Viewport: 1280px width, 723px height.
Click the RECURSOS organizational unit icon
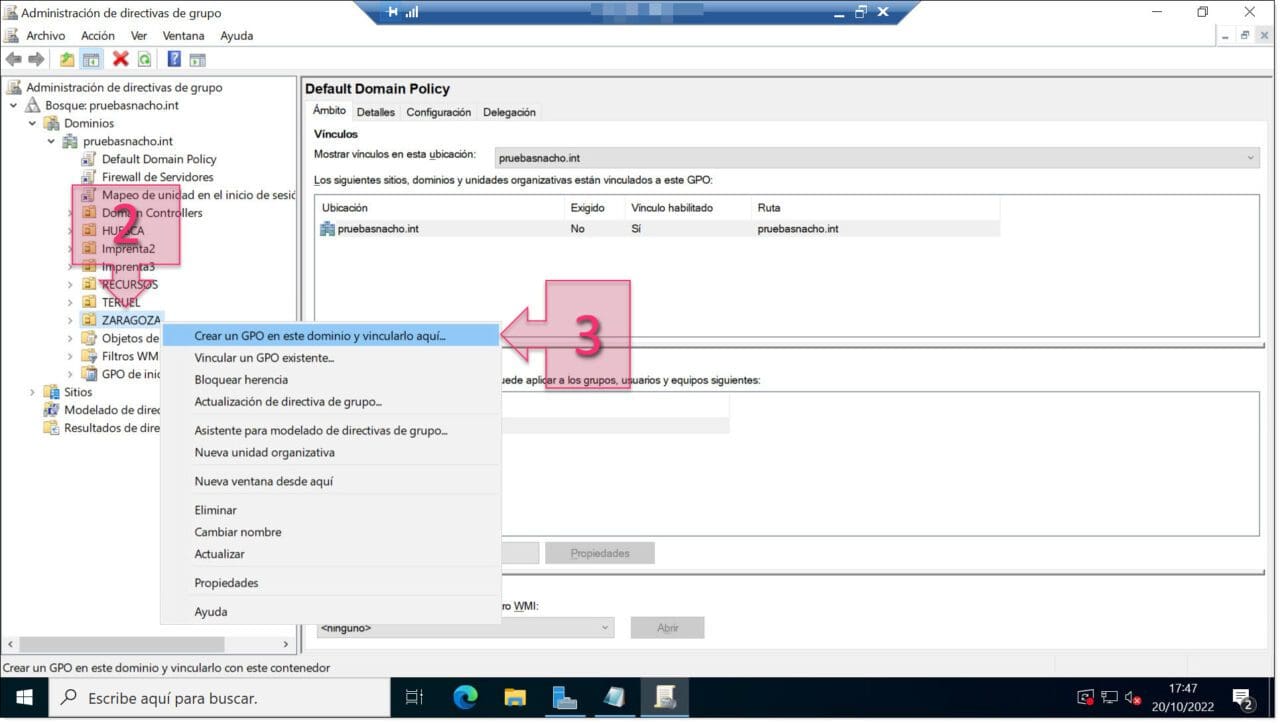coord(89,284)
